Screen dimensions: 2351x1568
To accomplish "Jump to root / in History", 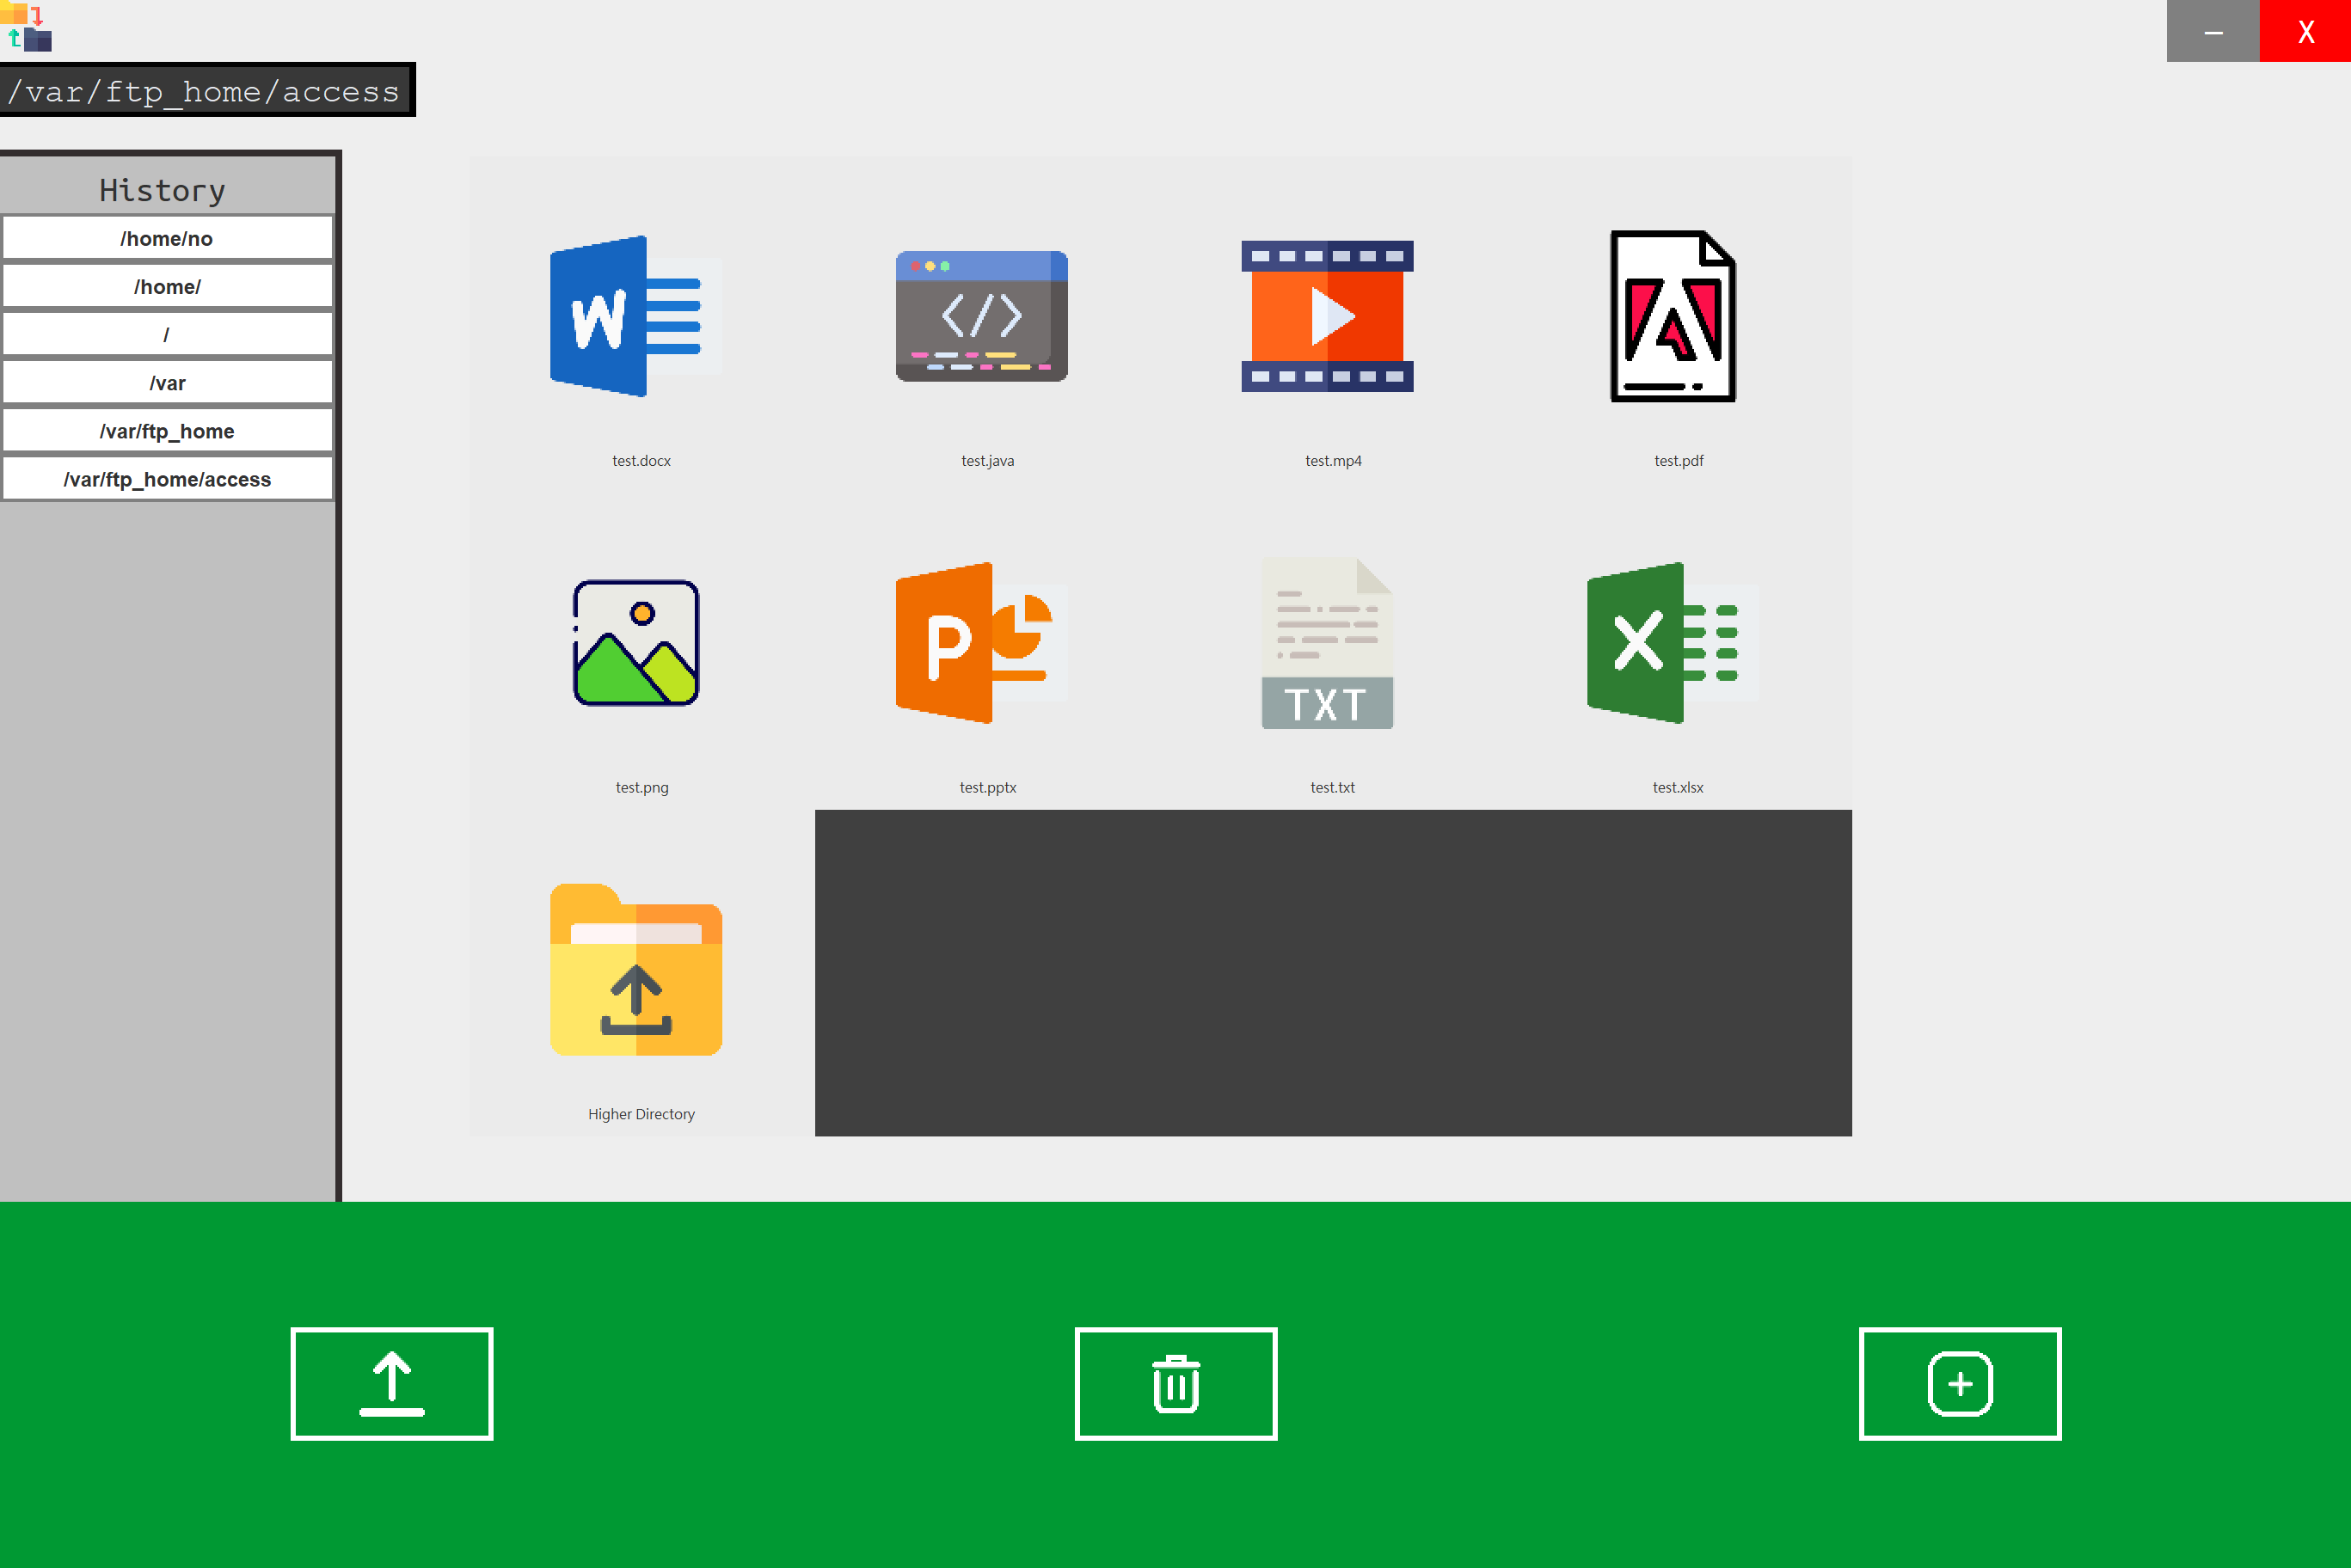I will [x=167, y=334].
